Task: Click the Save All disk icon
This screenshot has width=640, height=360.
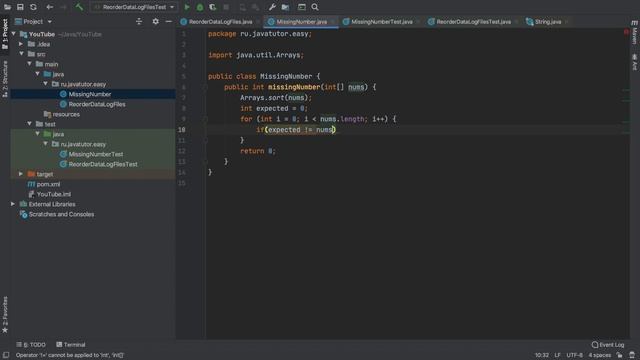Action: coord(20,7)
